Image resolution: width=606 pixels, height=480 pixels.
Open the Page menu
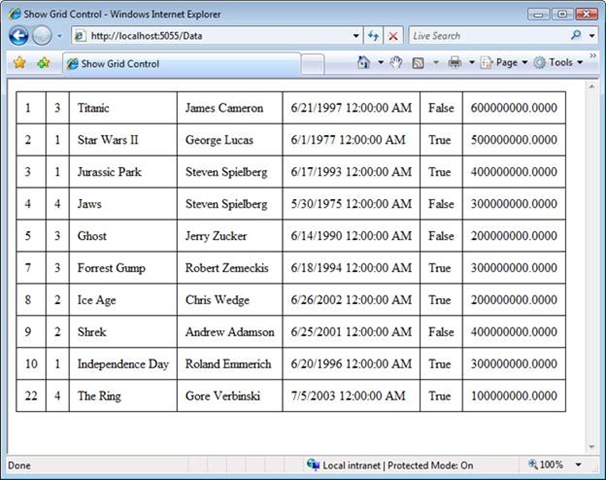pos(504,62)
